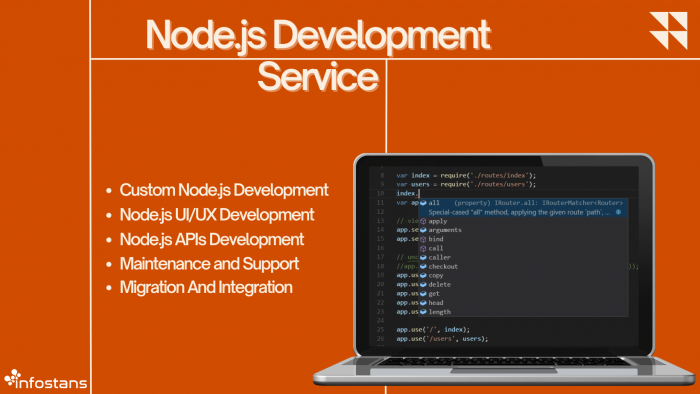
Task: Pick the 'call' suggestion entry
Action: (x=523, y=249)
